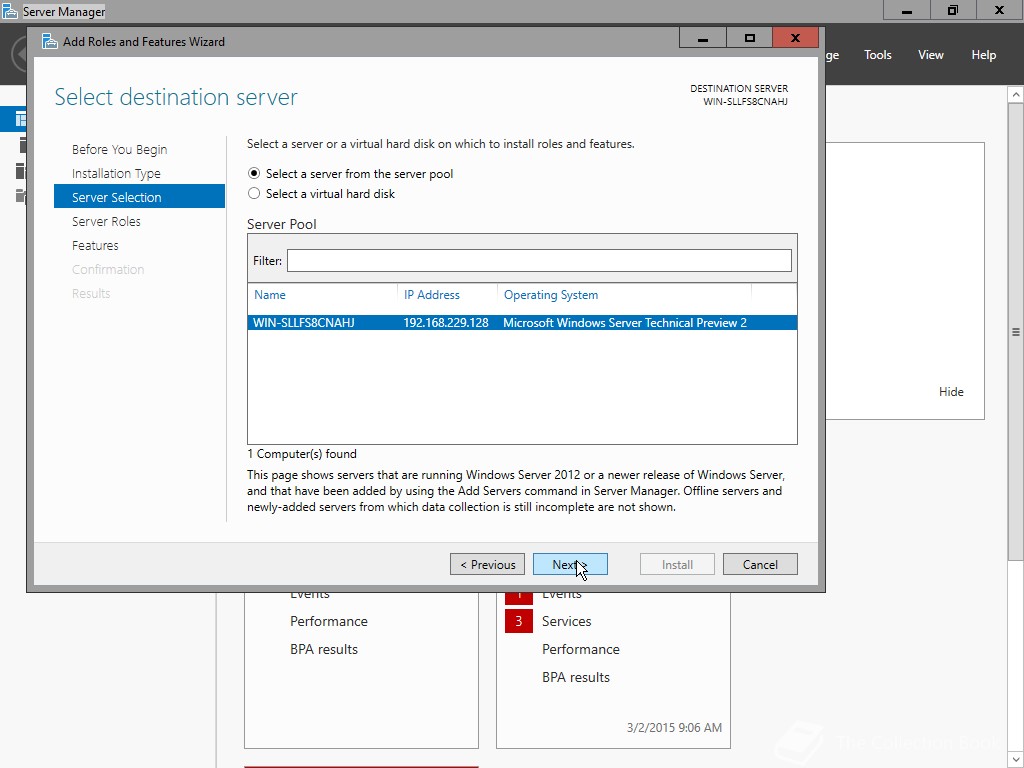The image size is (1024, 768).
Task: Click Hide link in Server Manager welcome tile
Action: [x=951, y=392]
